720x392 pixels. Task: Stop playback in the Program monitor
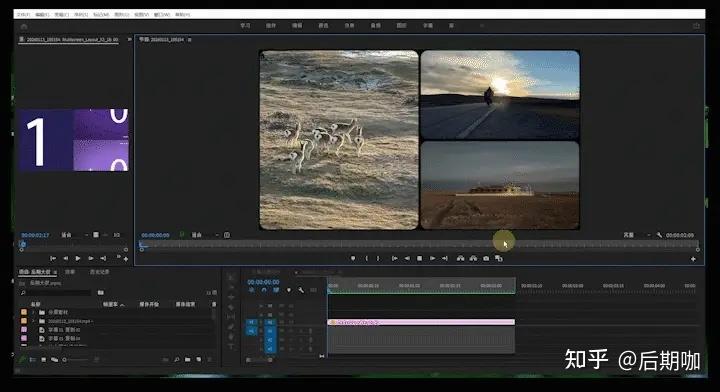(419, 258)
